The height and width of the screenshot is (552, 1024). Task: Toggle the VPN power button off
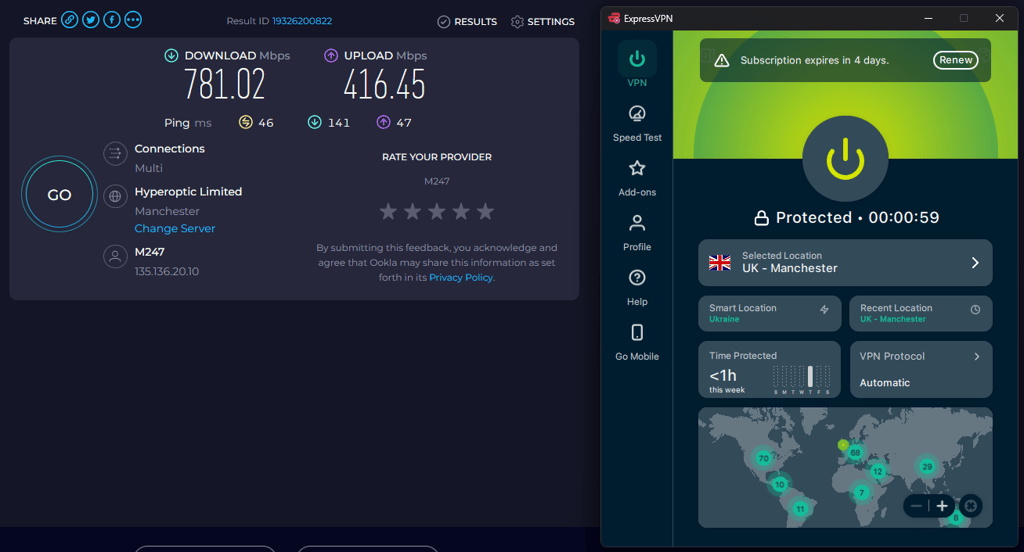pyautogui.click(x=845, y=159)
